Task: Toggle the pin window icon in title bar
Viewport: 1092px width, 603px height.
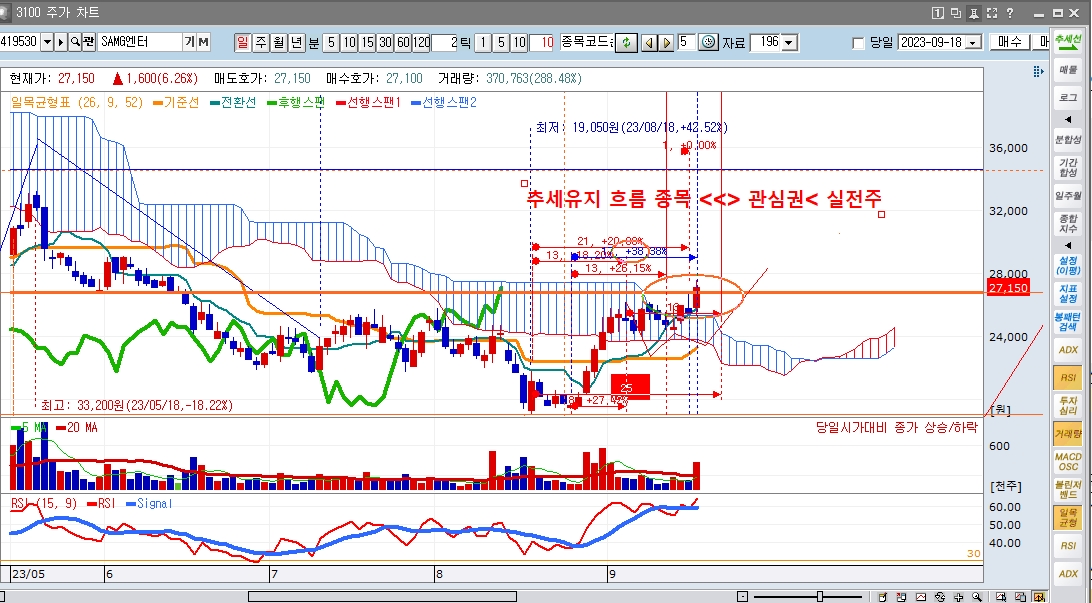Action: (x=974, y=13)
